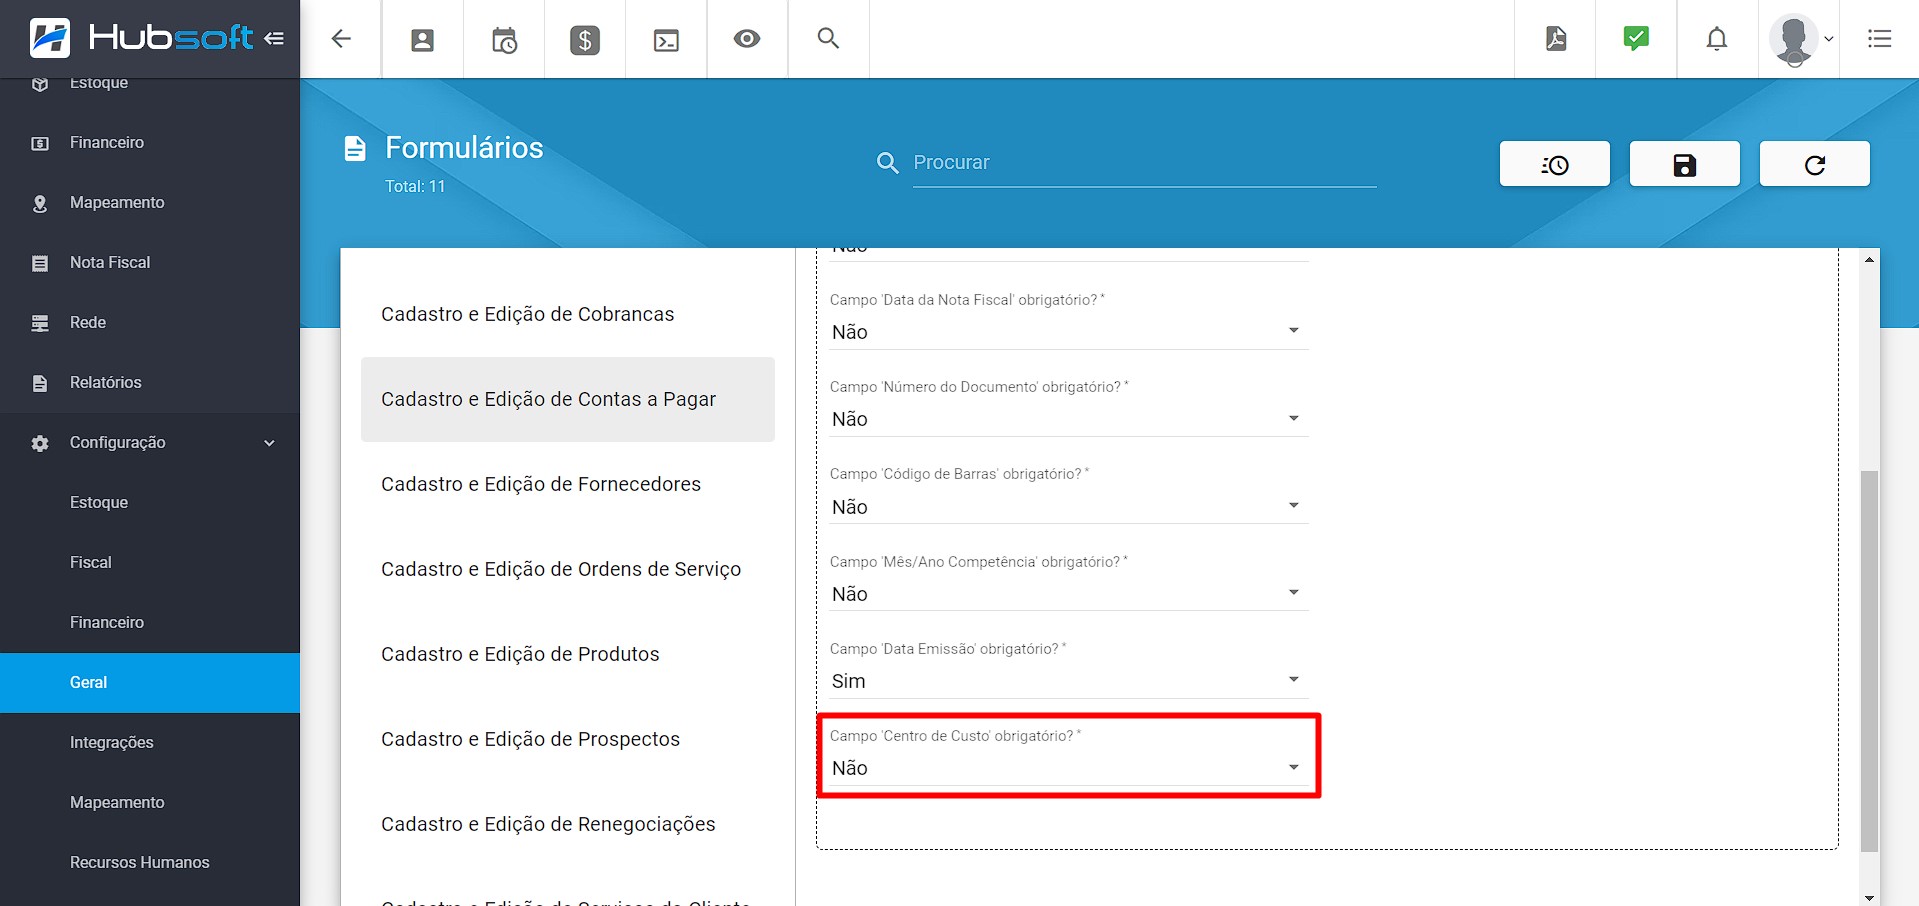The height and width of the screenshot is (906, 1919).
Task: Open the client profile icon in toolbar
Action: pos(423,40)
